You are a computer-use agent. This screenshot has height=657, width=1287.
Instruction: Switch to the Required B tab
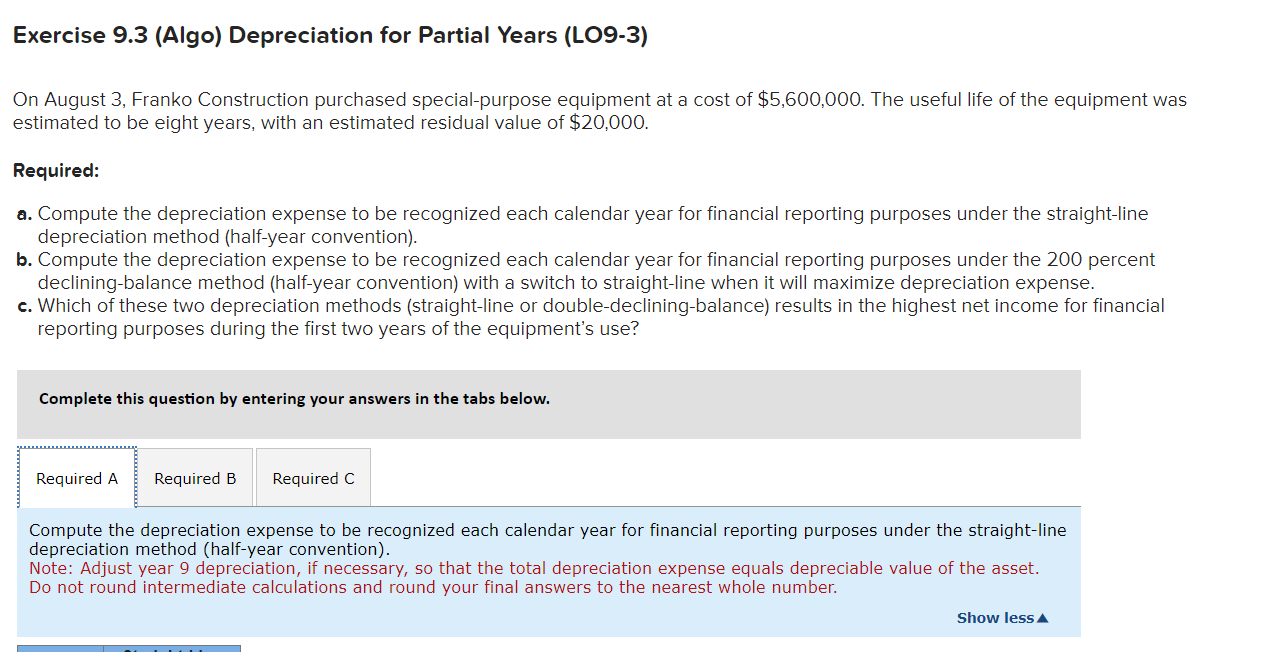click(194, 477)
